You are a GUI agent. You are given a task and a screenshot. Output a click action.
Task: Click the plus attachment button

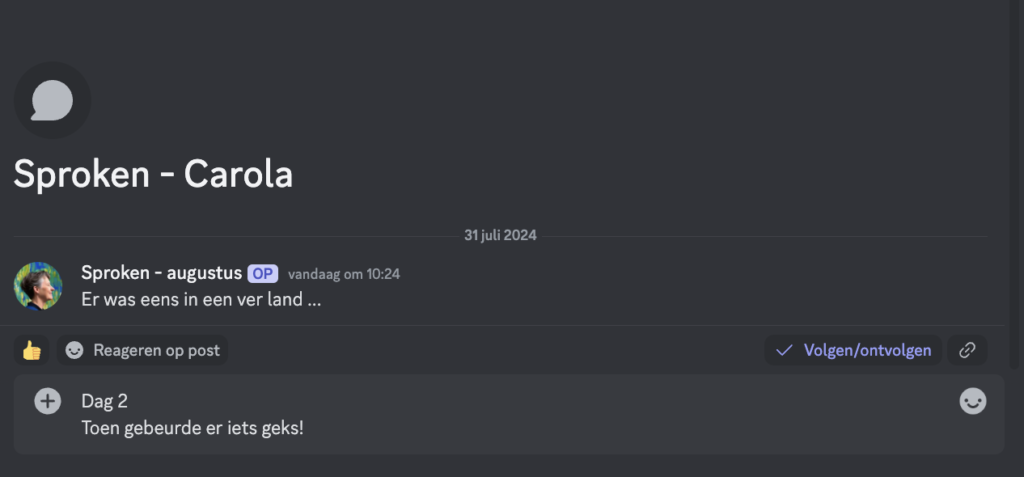coord(48,401)
